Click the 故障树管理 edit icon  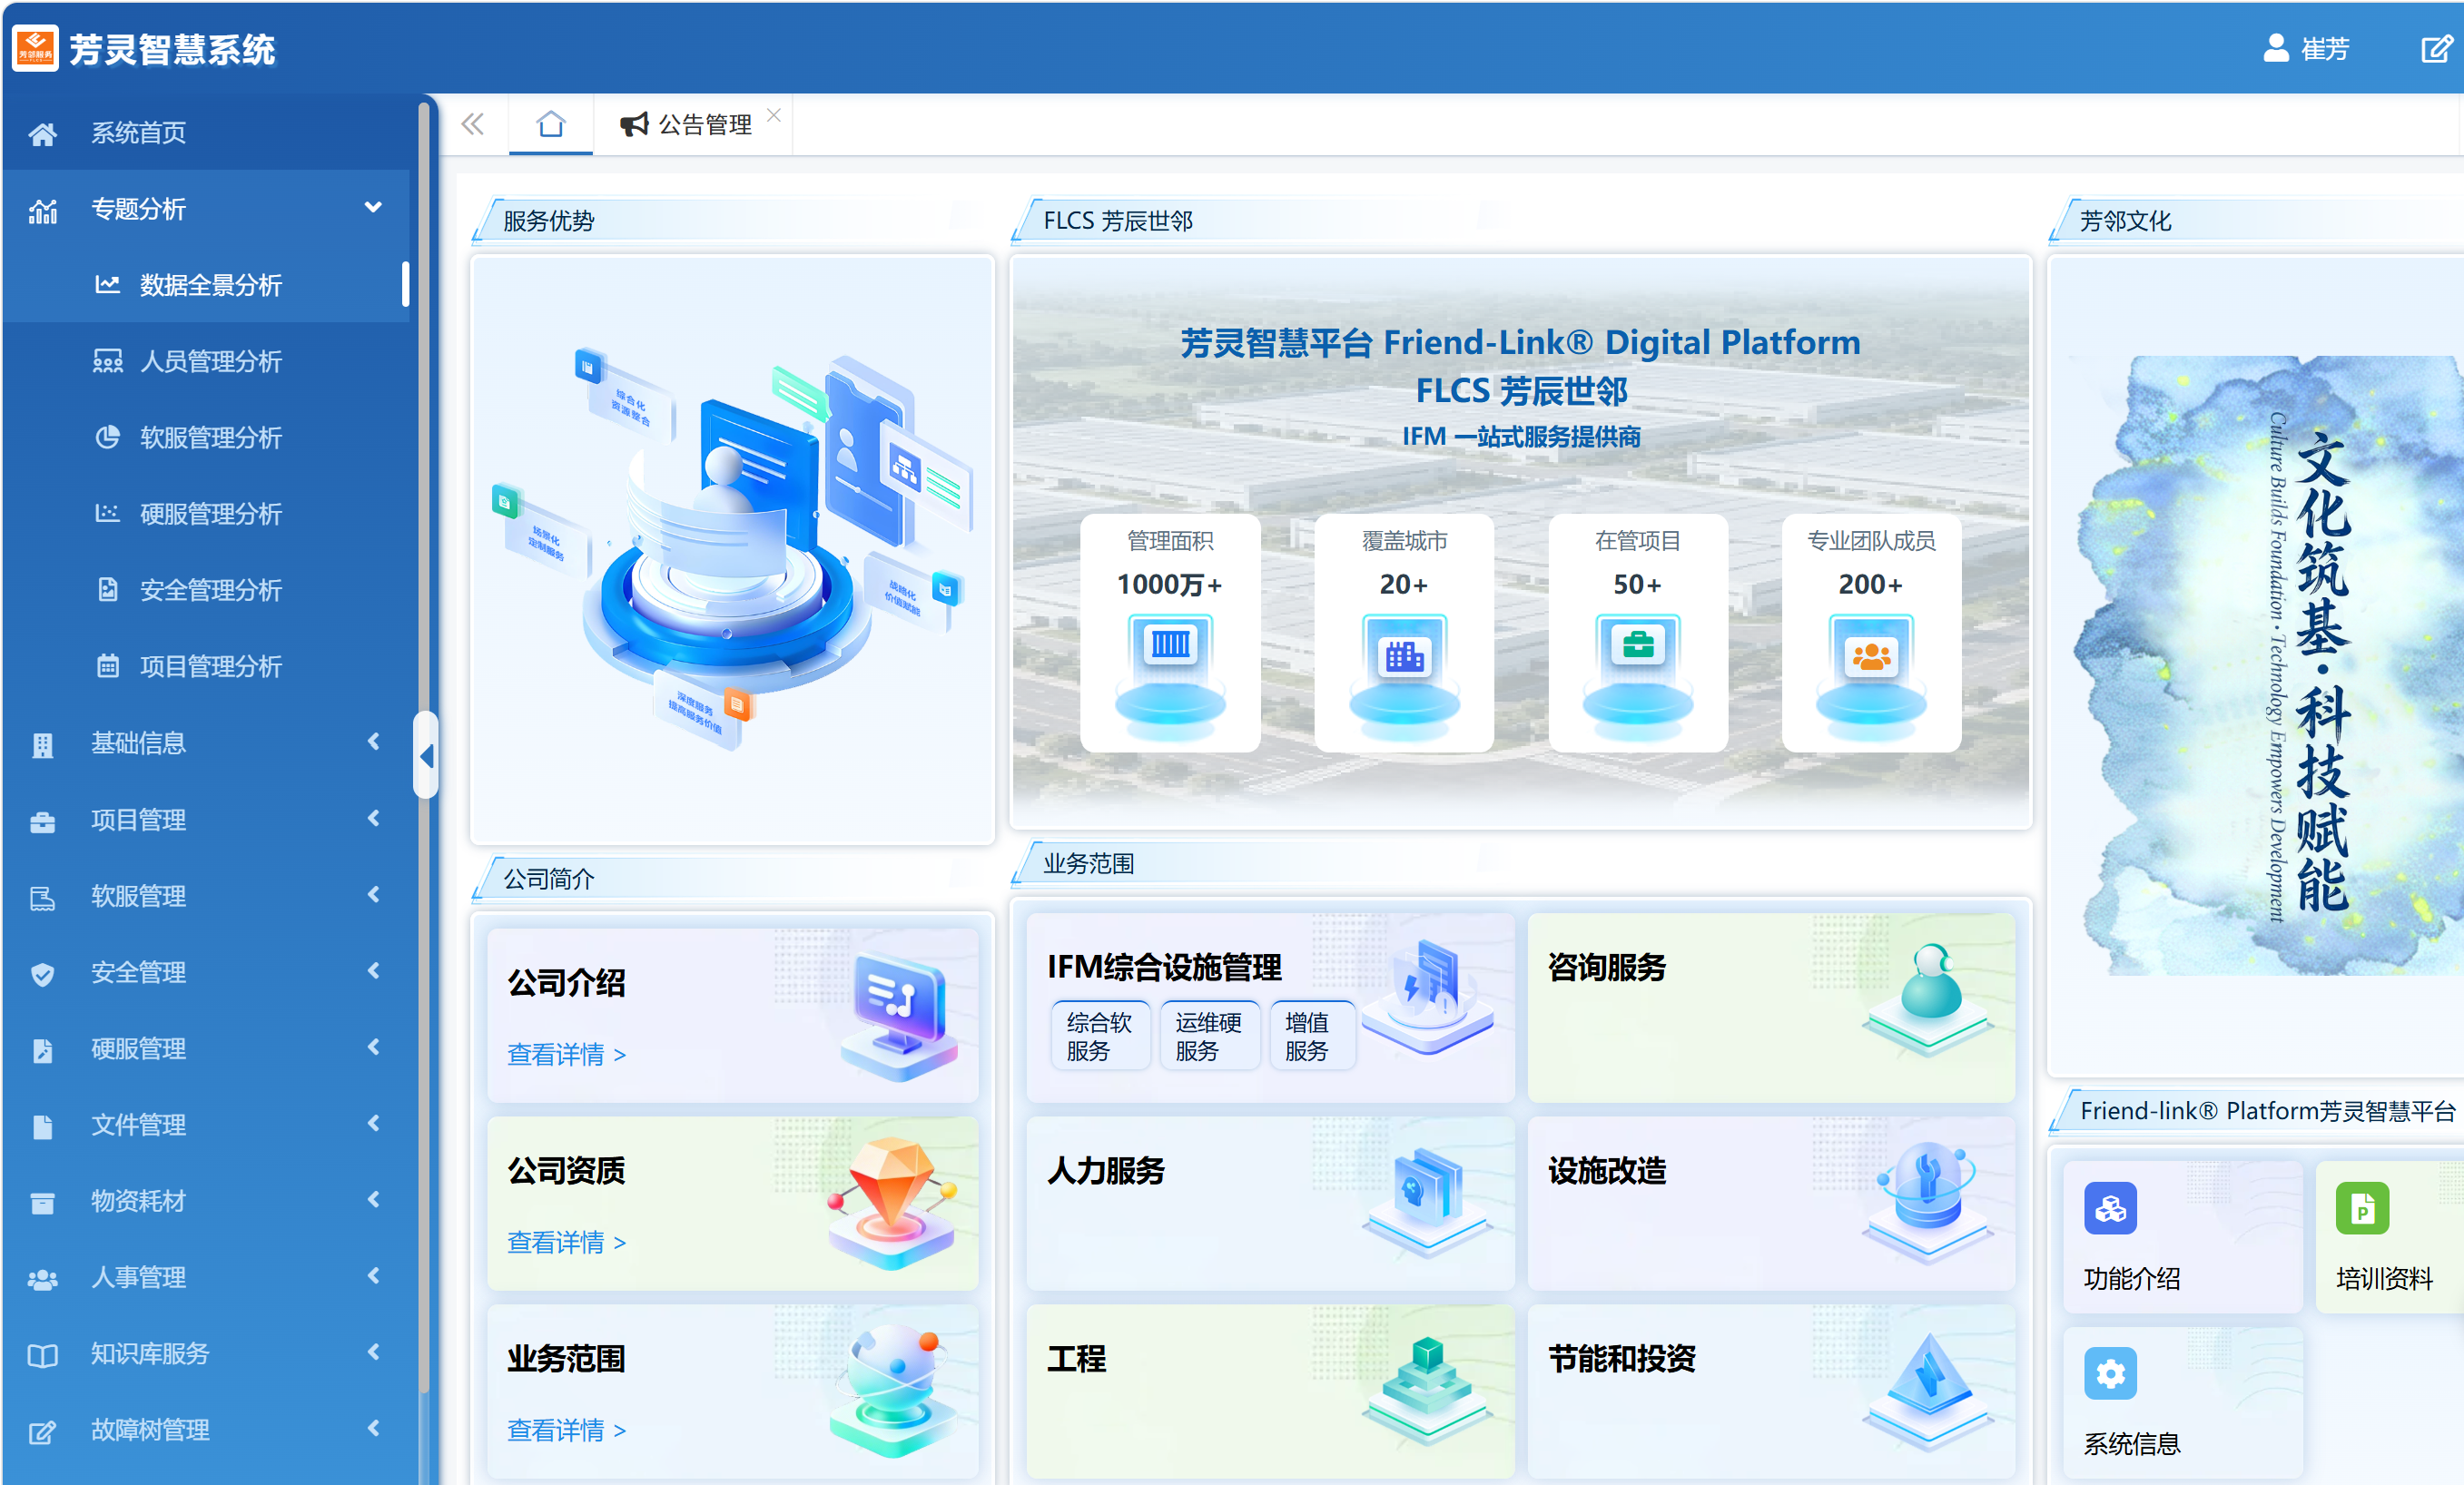[x=42, y=1432]
